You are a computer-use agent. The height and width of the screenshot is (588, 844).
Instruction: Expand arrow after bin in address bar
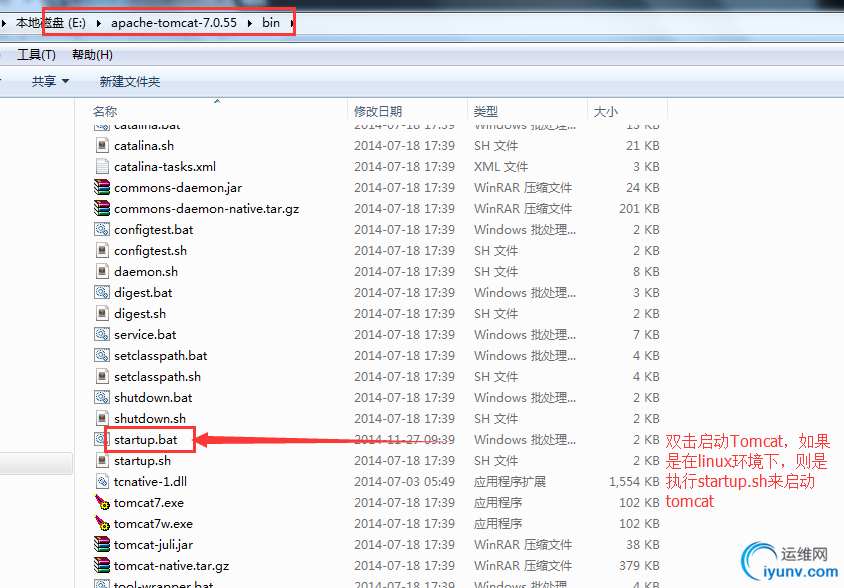point(292,23)
